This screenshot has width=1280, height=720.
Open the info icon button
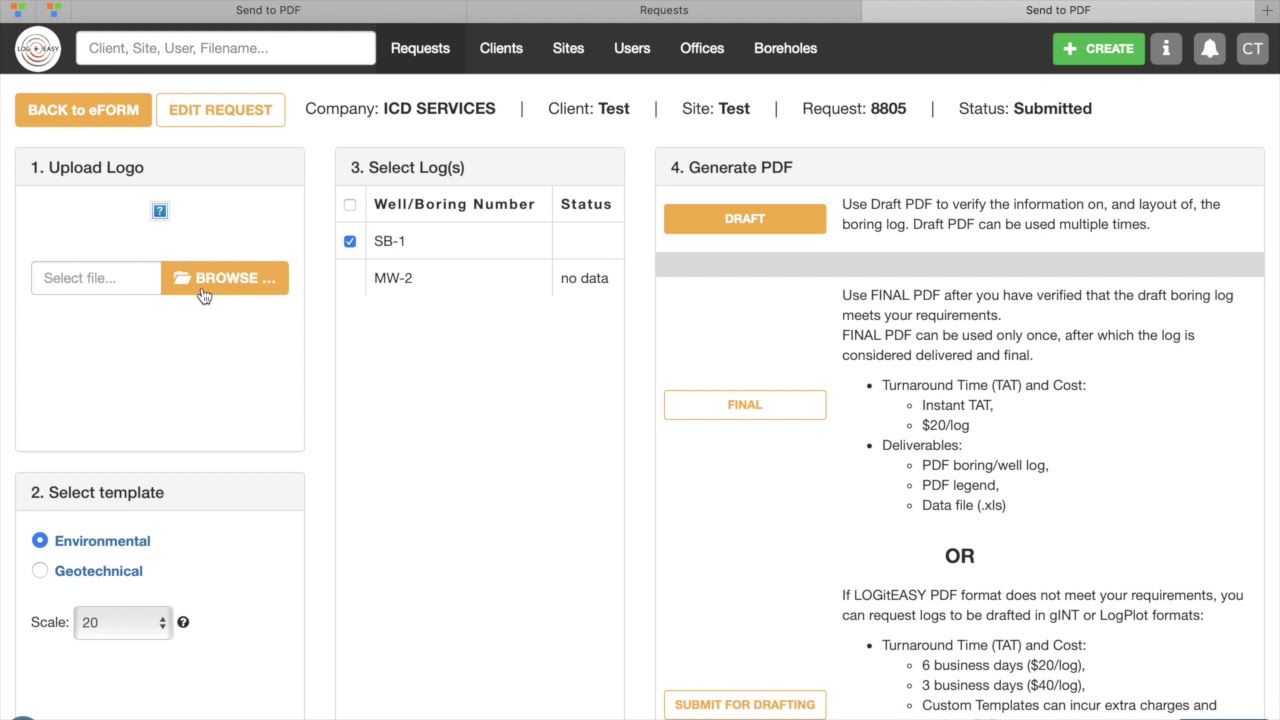[1165, 48]
